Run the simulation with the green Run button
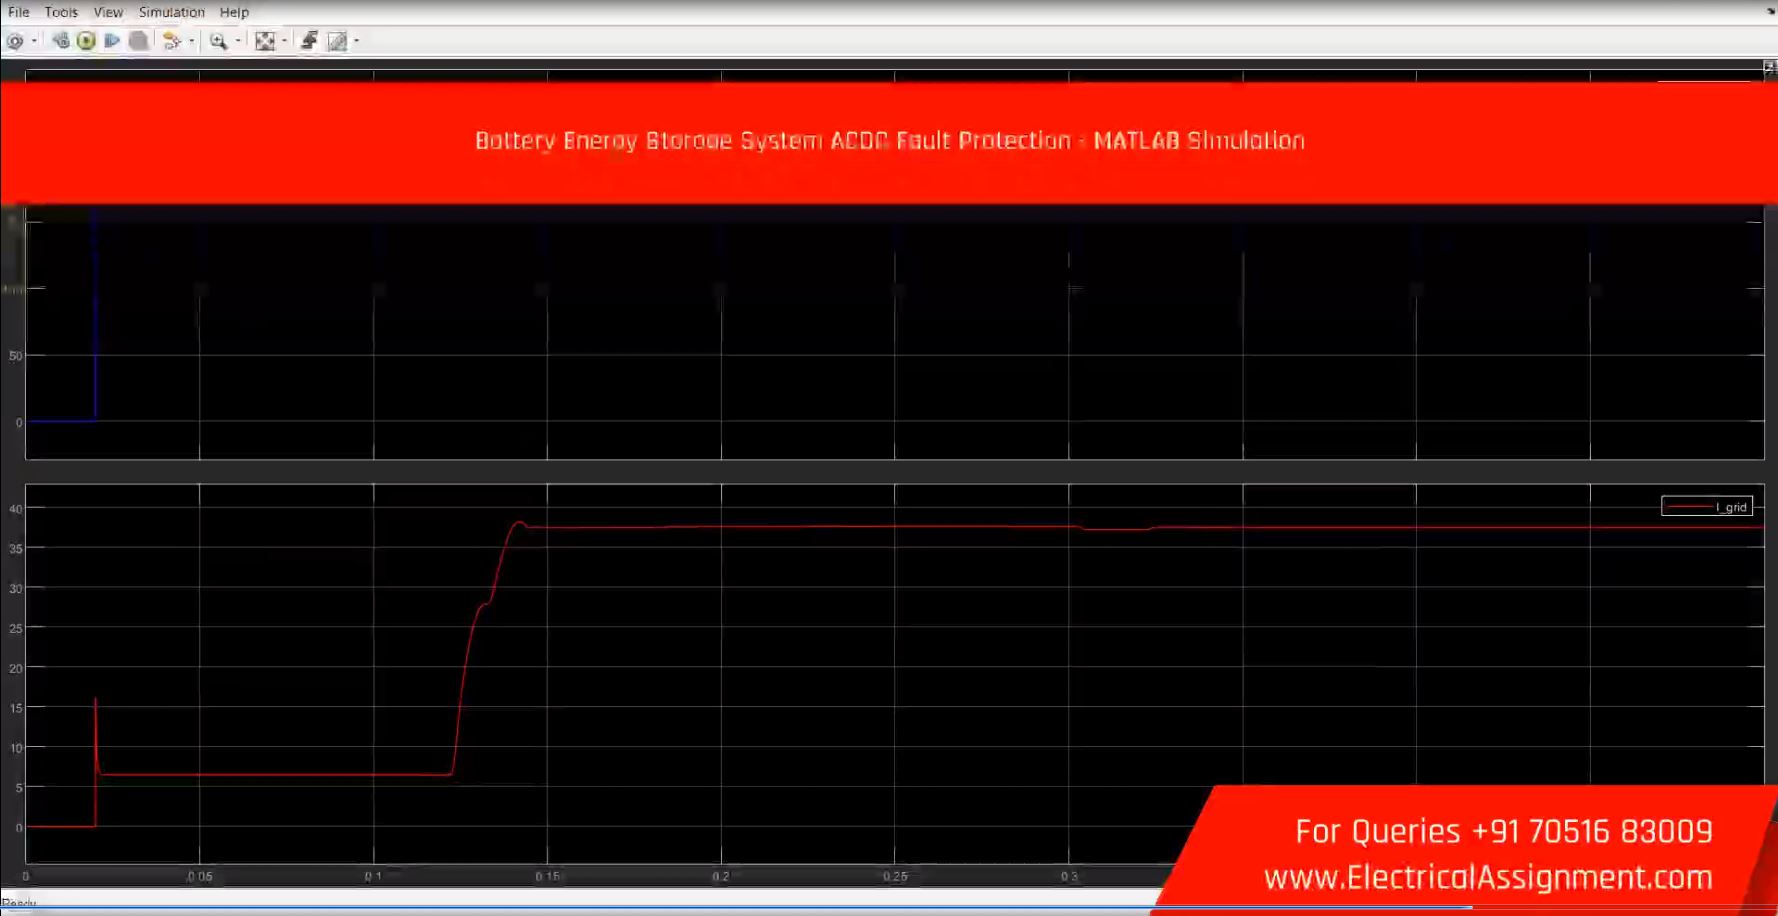The image size is (1778, 916). (86, 41)
